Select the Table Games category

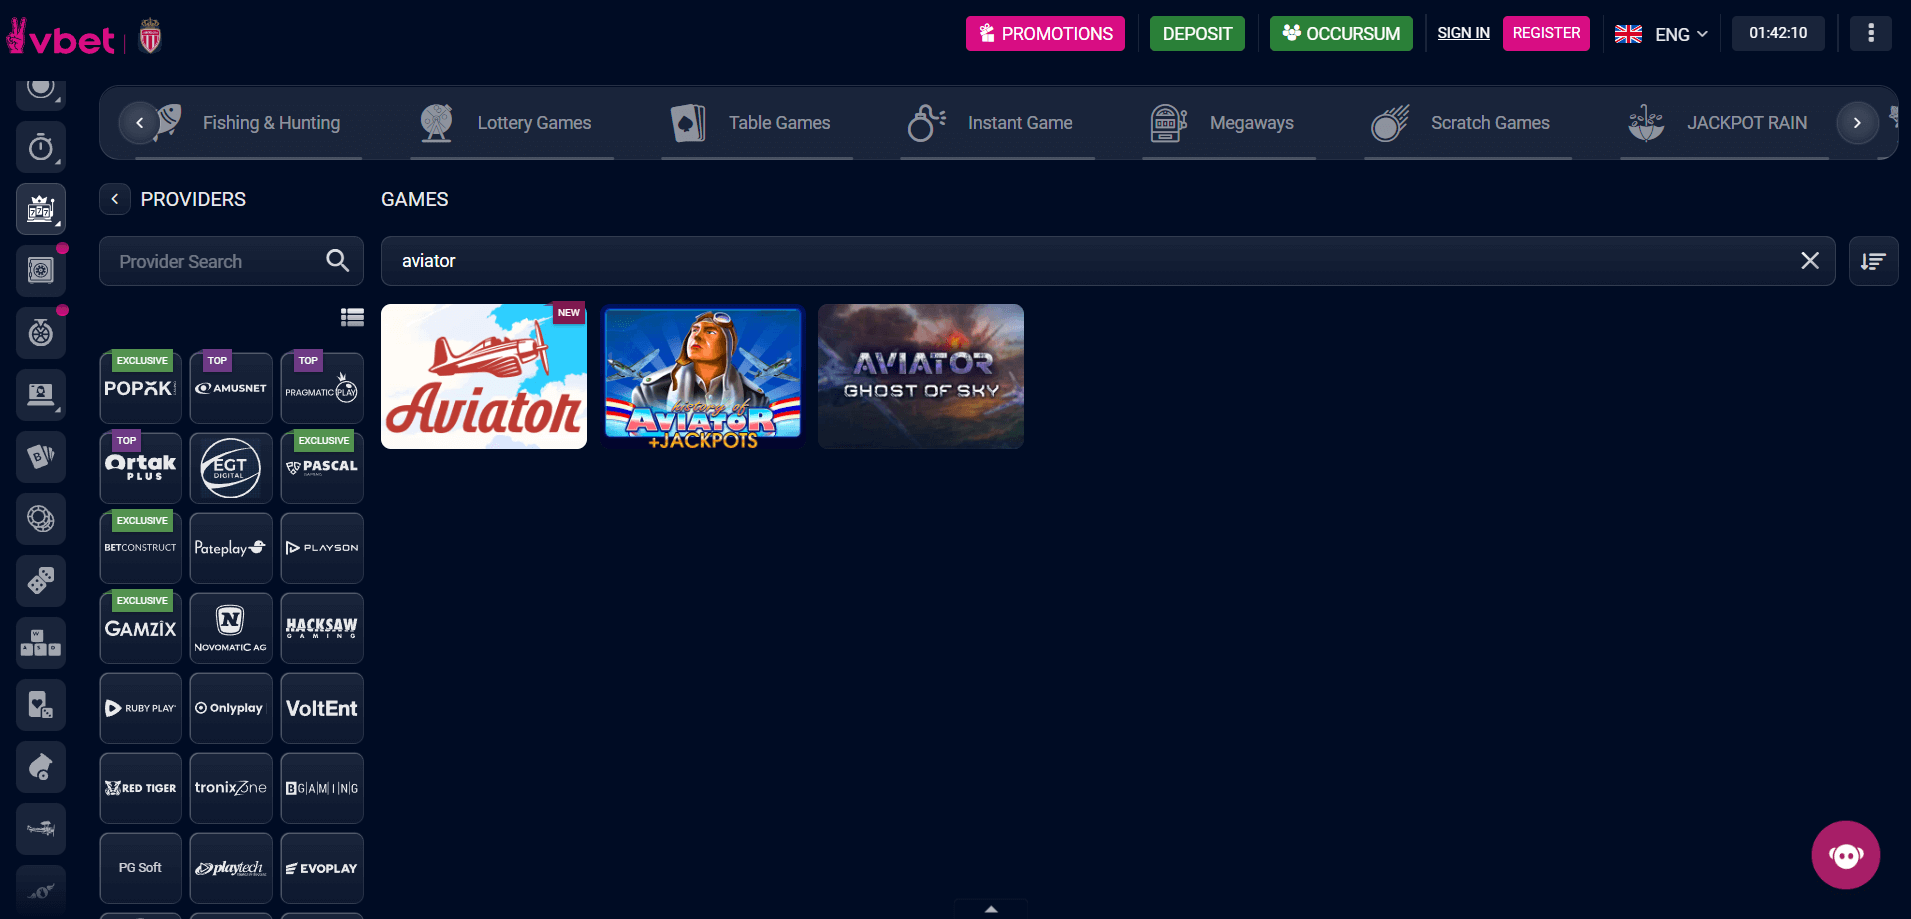point(757,123)
